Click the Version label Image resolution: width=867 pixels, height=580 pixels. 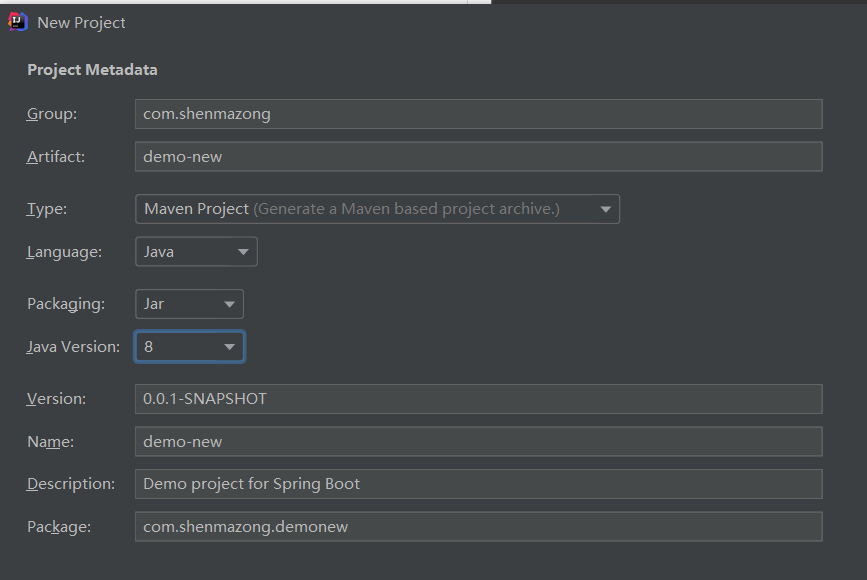point(56,399)
